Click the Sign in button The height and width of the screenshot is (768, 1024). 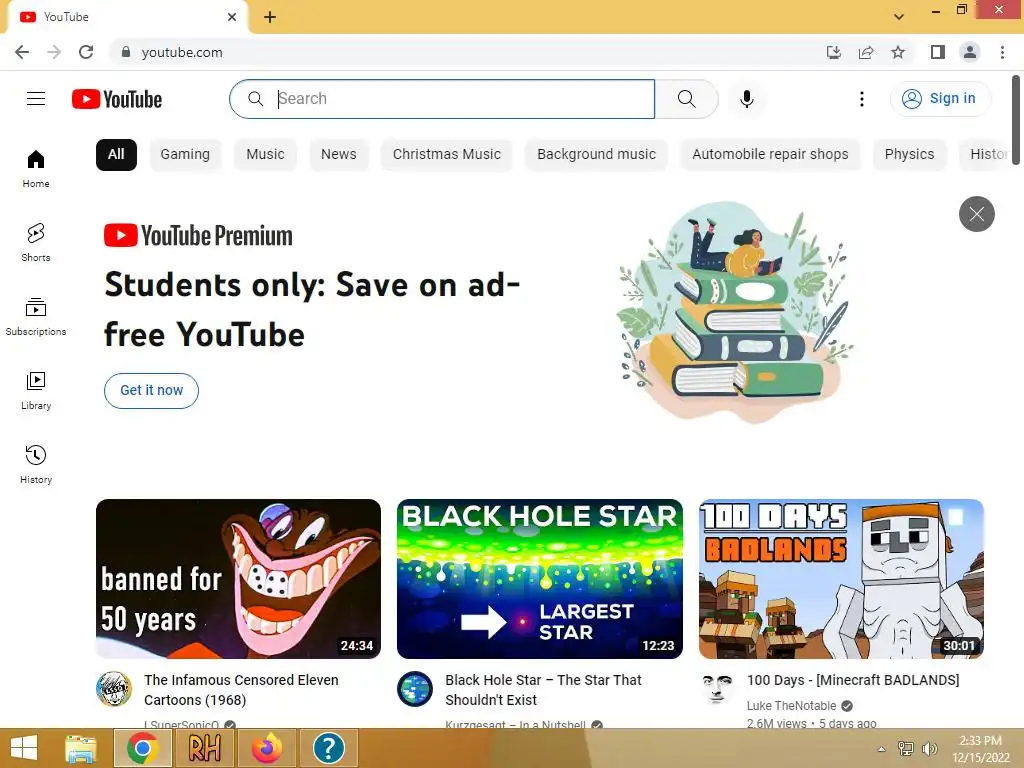tap(940, 99)
